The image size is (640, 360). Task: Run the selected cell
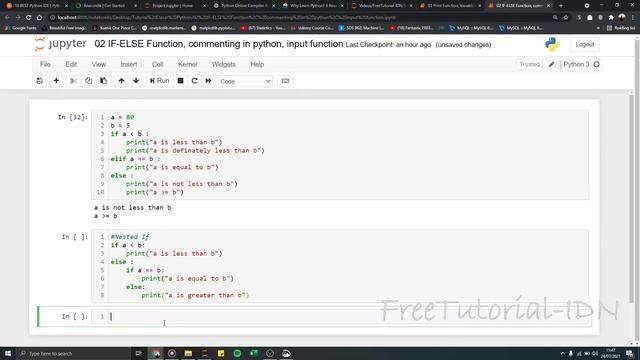pyautogui.click(x=159, y=81)
